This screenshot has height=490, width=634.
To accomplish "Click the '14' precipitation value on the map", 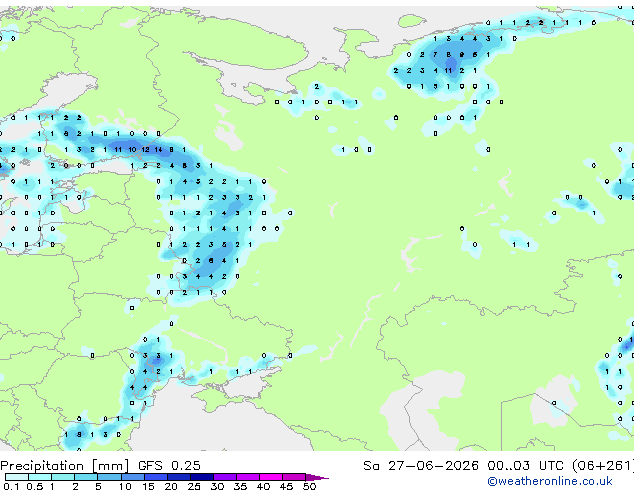I will coord(158,150).
